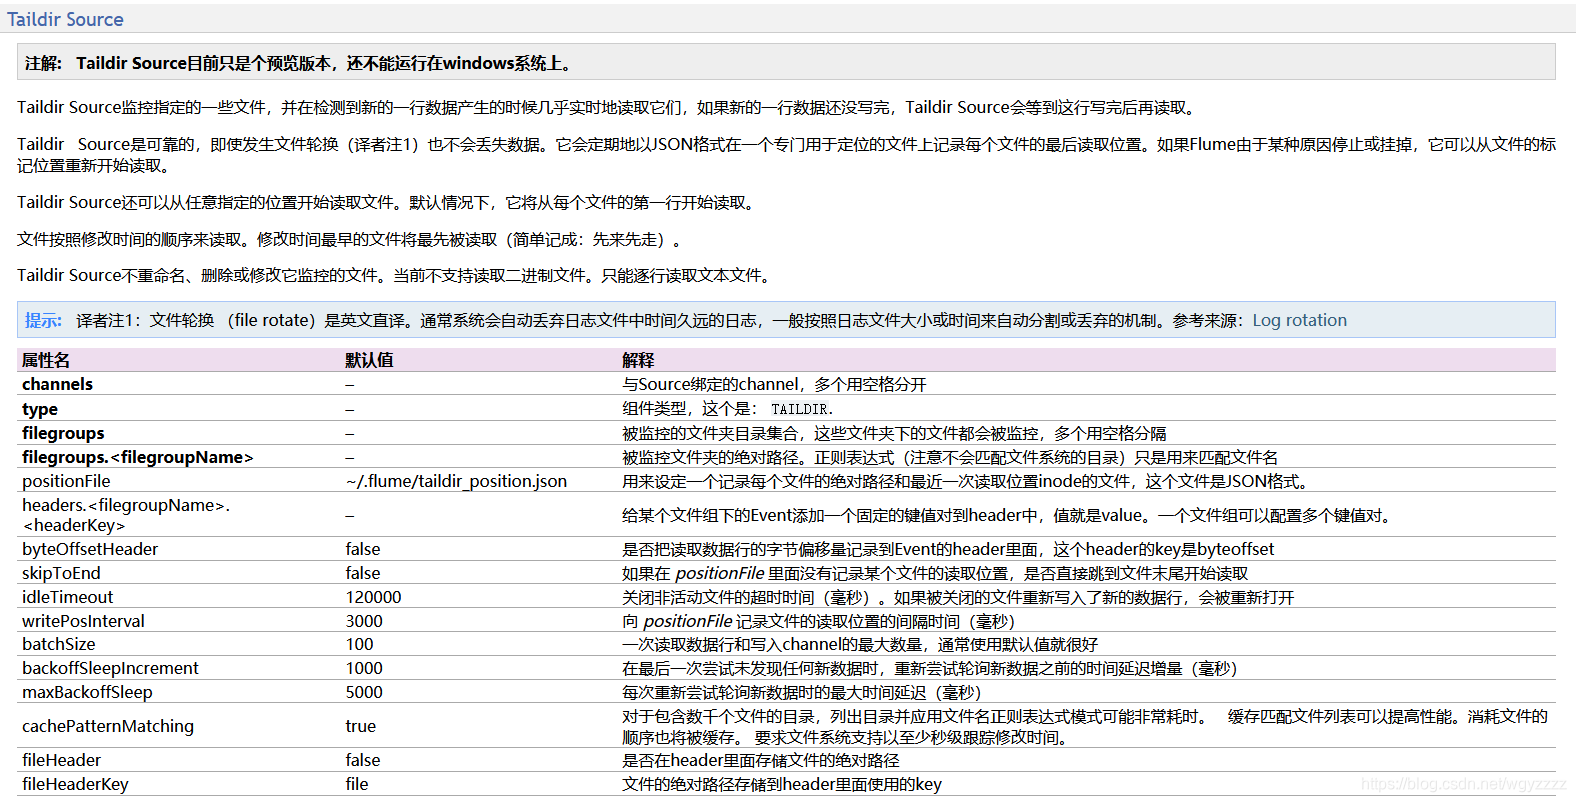Image resolution: width=1576 pixels, height=802 pixels.
Task: Click the Taildir Source heading
Action: tap(65, 19)
